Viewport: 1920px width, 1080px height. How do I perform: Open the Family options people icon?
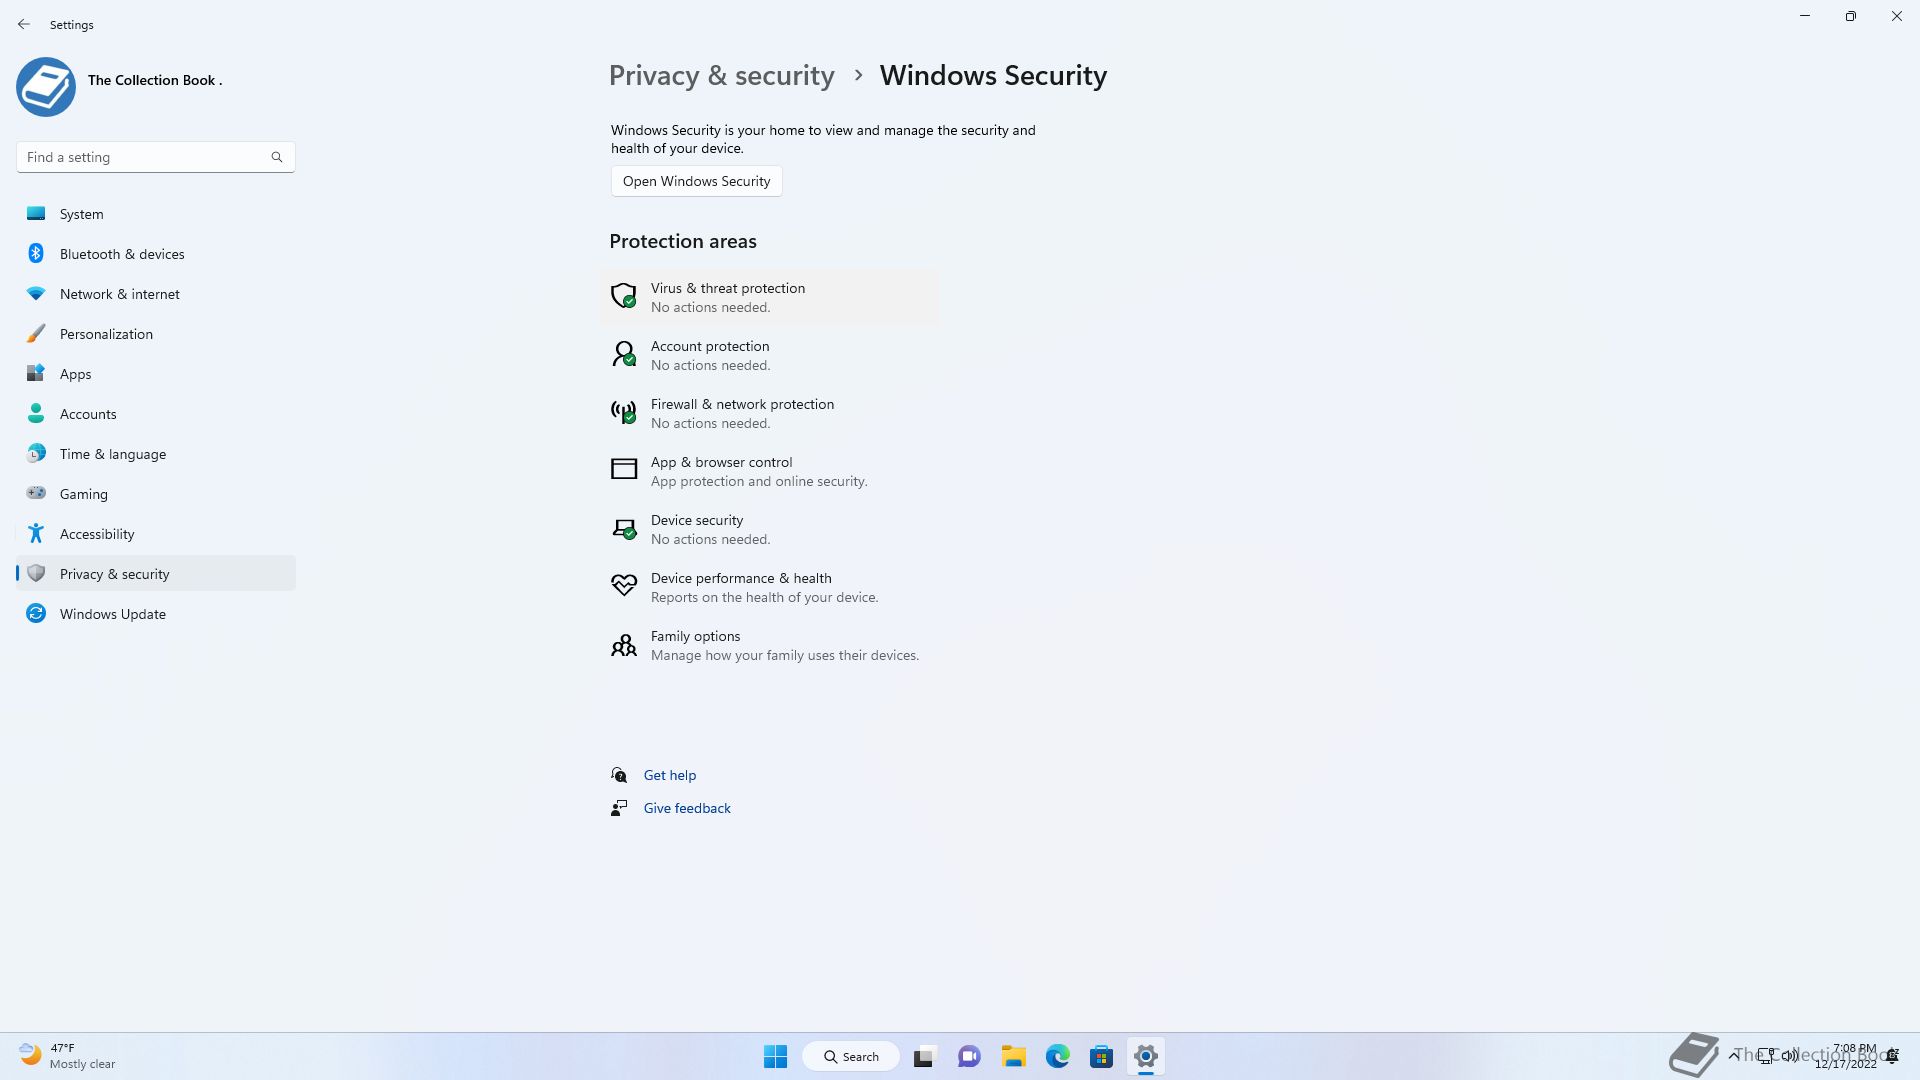click(x=623, y=645)
